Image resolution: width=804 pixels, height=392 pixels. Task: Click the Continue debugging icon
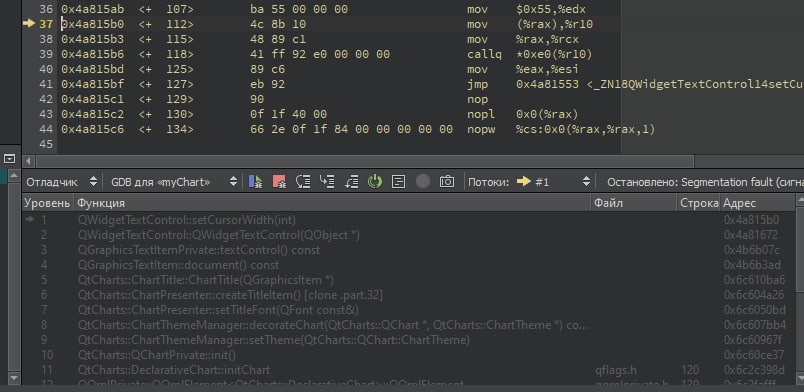coord(255,181)
